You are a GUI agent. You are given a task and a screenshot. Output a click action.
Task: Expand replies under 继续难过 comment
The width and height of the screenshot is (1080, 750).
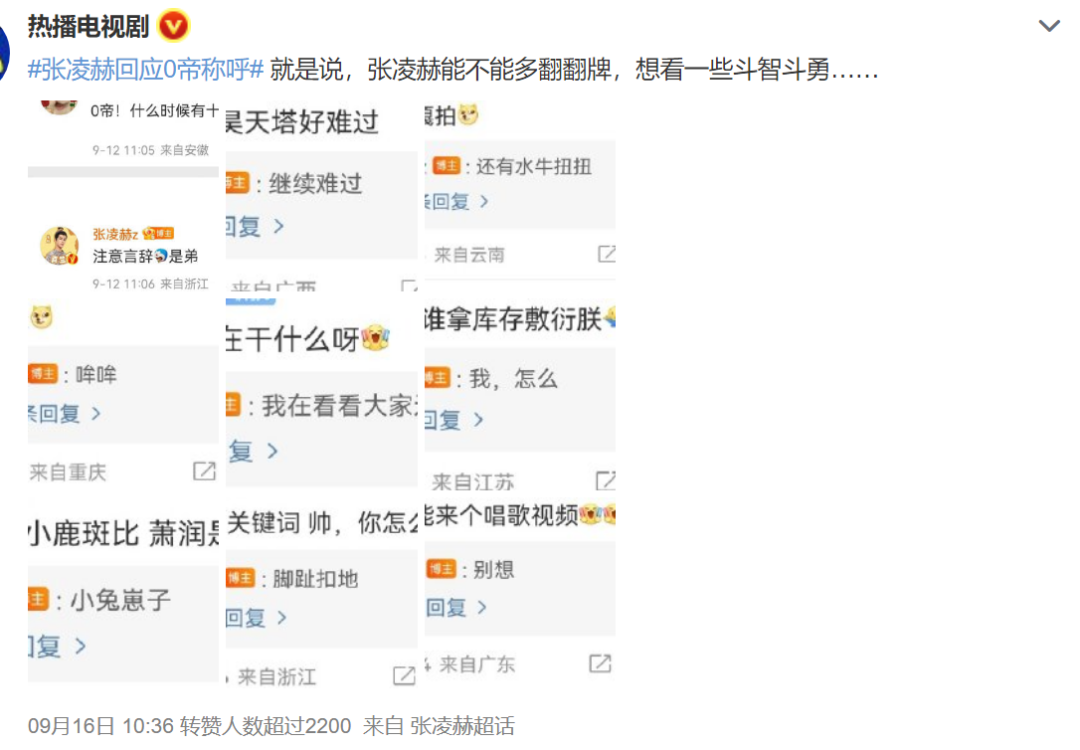[x=254, y=226]
